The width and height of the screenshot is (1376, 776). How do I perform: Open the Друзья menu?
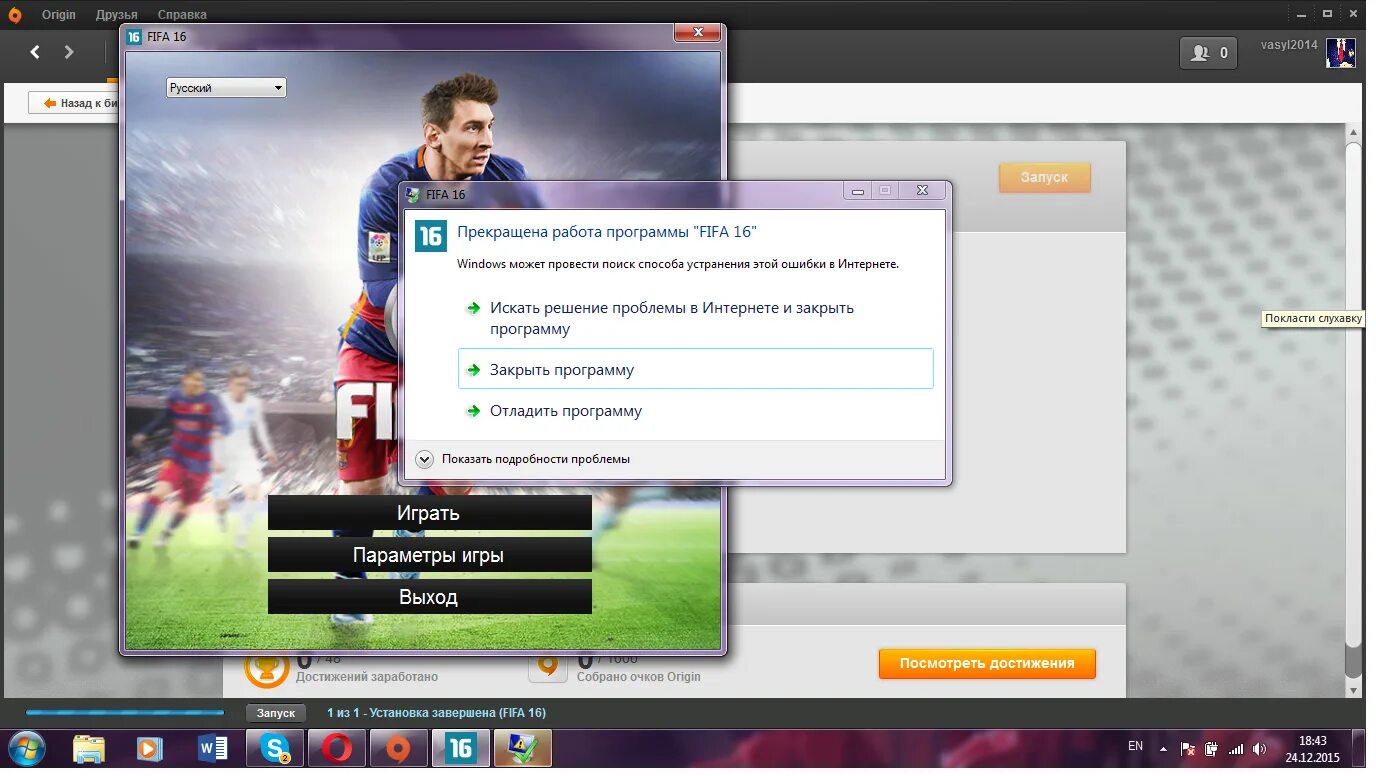[117, 14]
